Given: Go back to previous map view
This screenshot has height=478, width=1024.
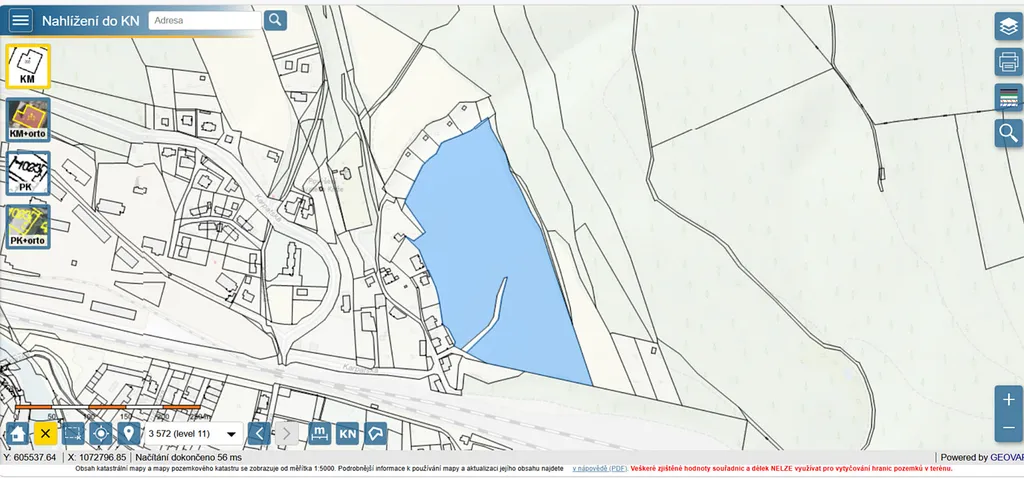Looking at the screenshot, I should [x=258, y=433].
